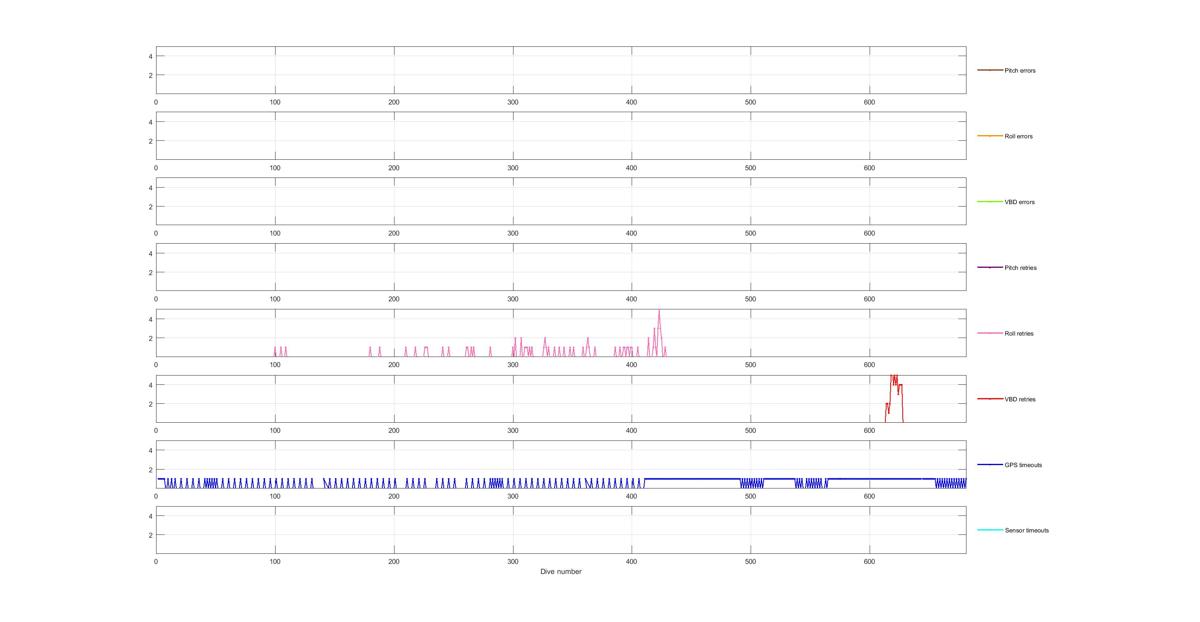Click the VBD errors legend label
The width and height of the screenshot is (1200, 622).
1020,202
